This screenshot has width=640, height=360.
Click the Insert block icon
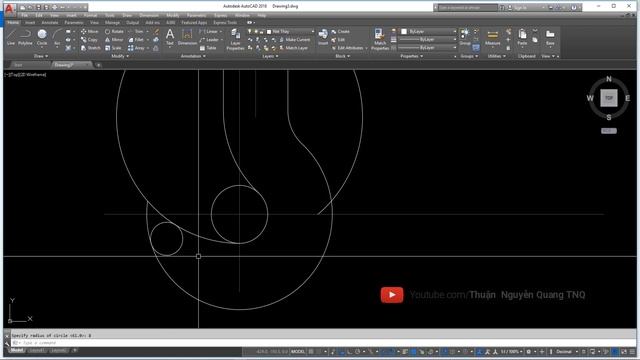(x=323, y=37)
